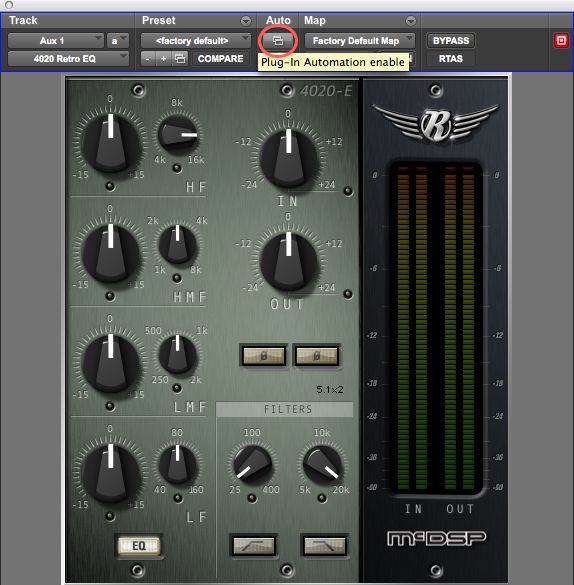574x585 pixels.
Task: Toggle the right phase invert ø button
Action: click(317, 356)
